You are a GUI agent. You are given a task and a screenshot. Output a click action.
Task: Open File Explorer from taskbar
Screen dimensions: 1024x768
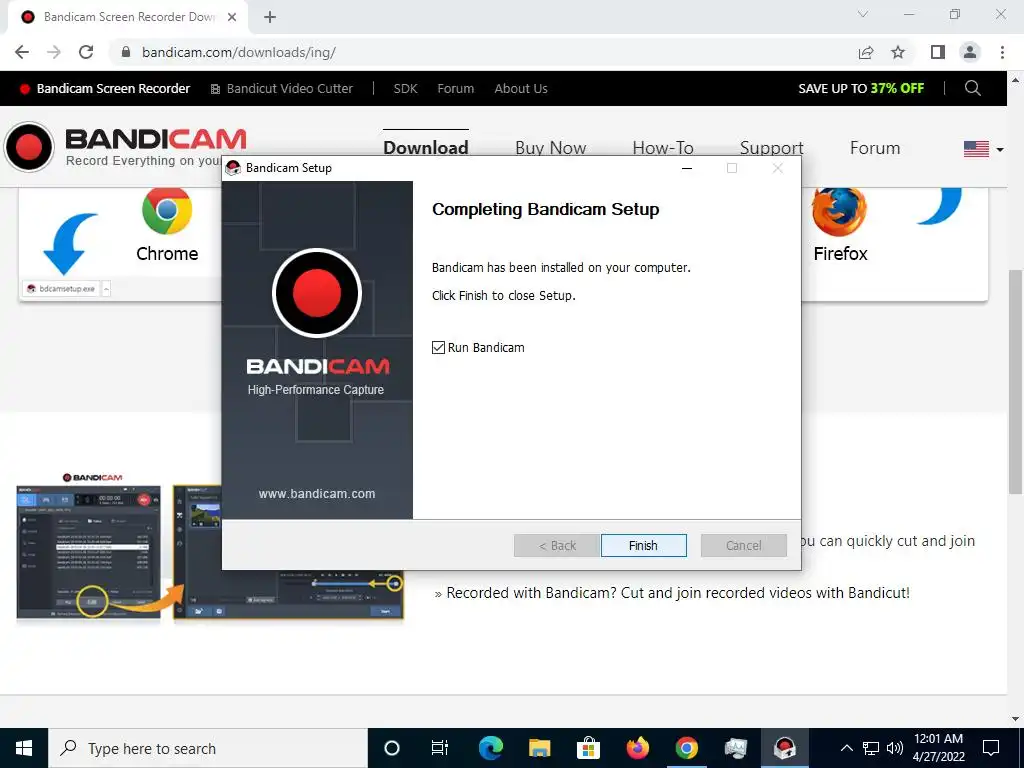(539, 748)
